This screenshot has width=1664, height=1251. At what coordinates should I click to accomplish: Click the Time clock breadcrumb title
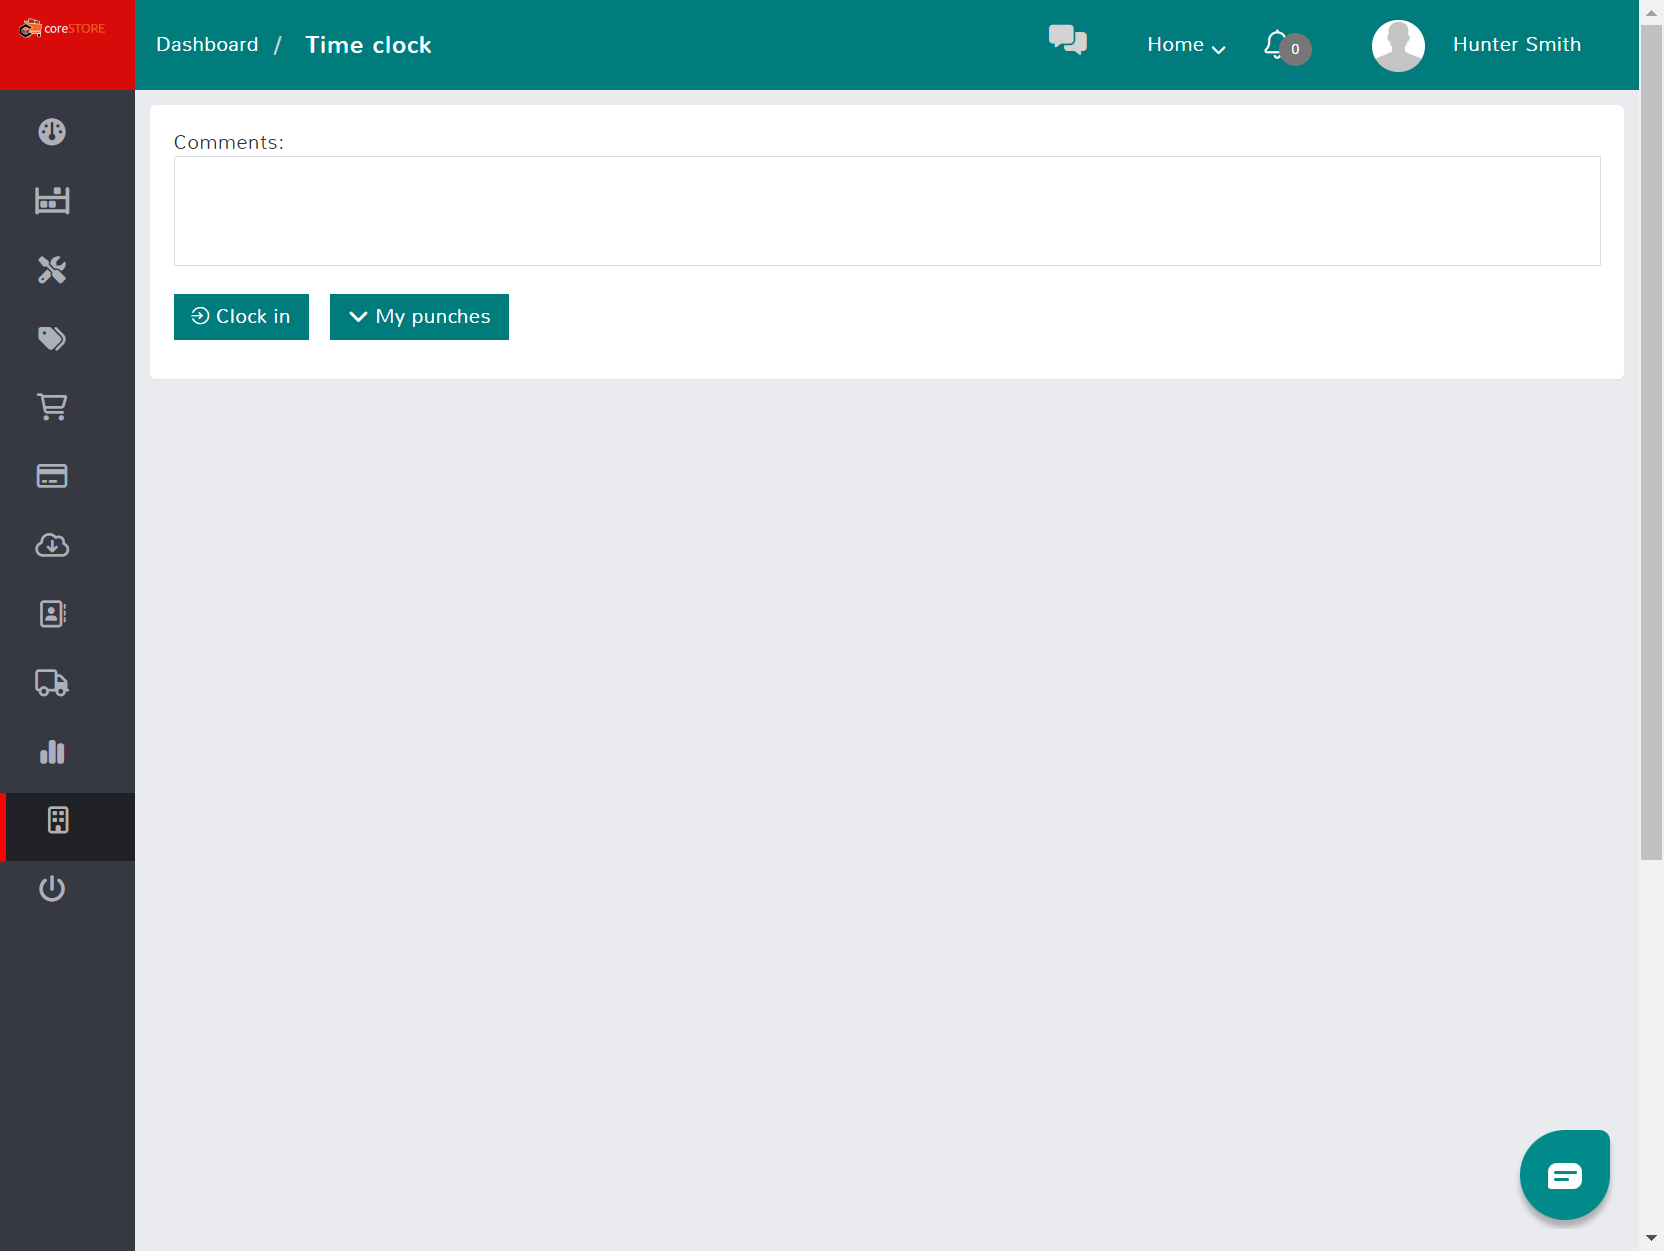click(x=368, y=45)
